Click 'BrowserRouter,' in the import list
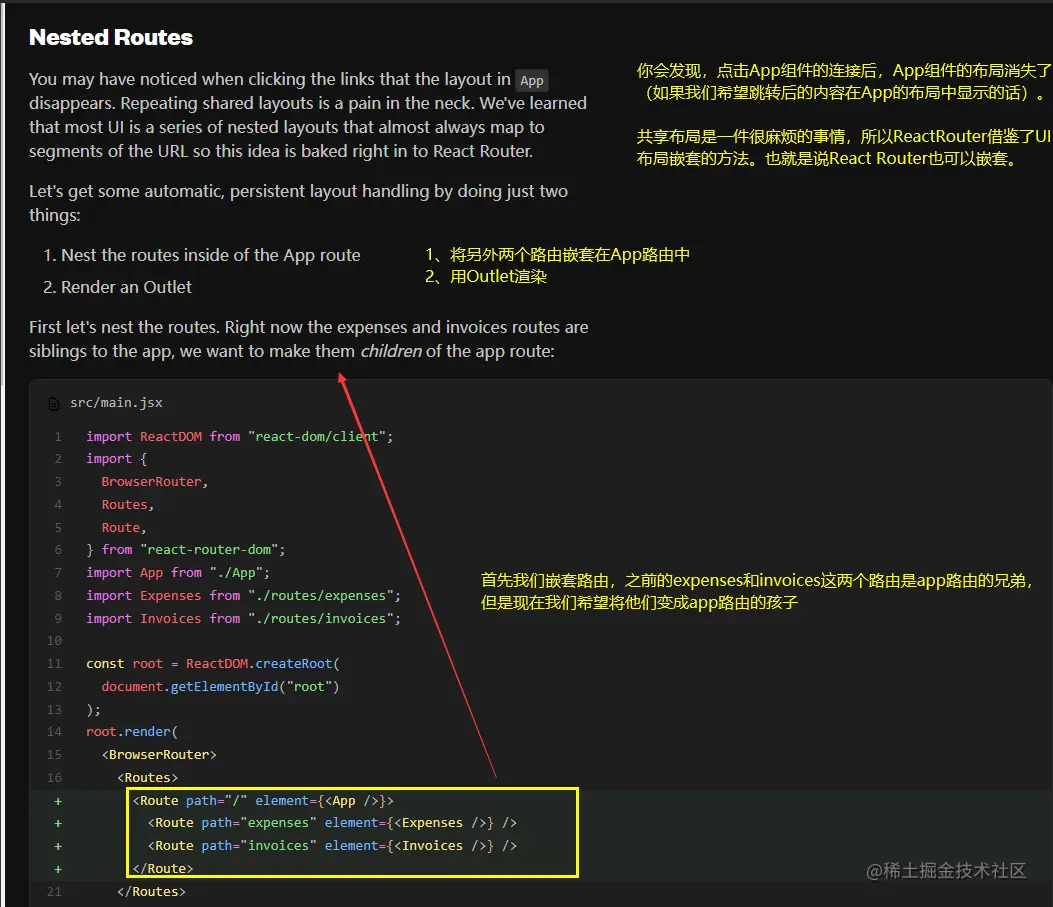 [x=154, y=481]
